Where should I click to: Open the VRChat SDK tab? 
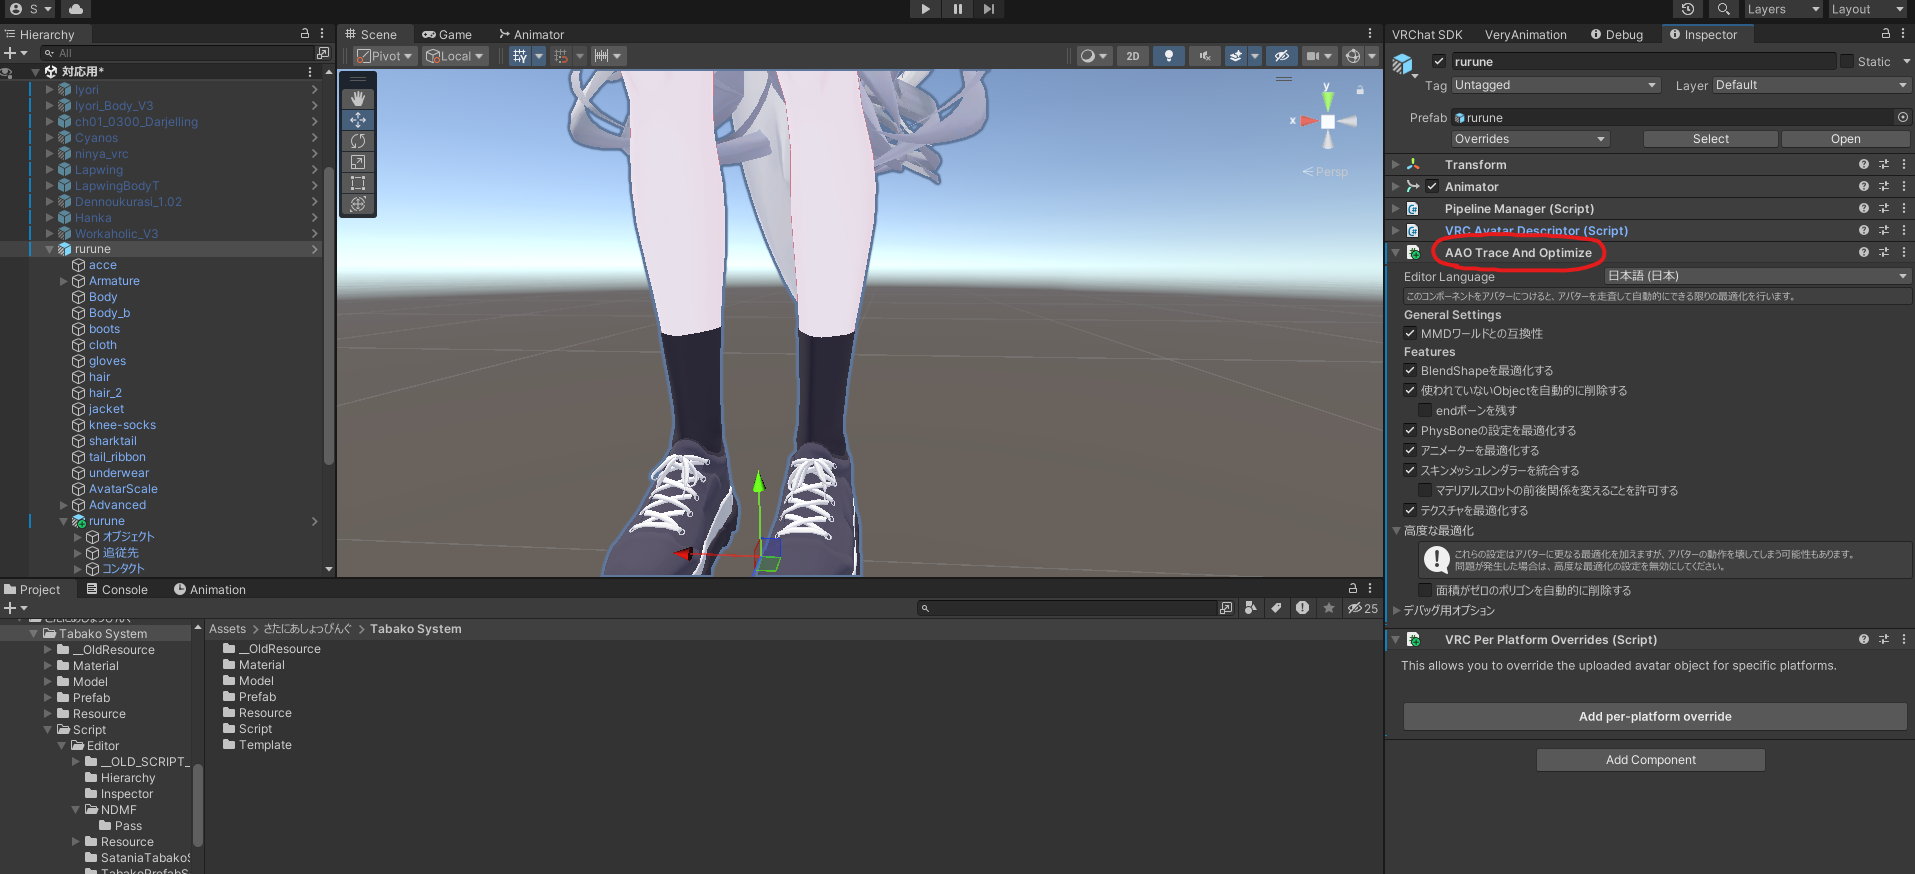(1427, 34)
